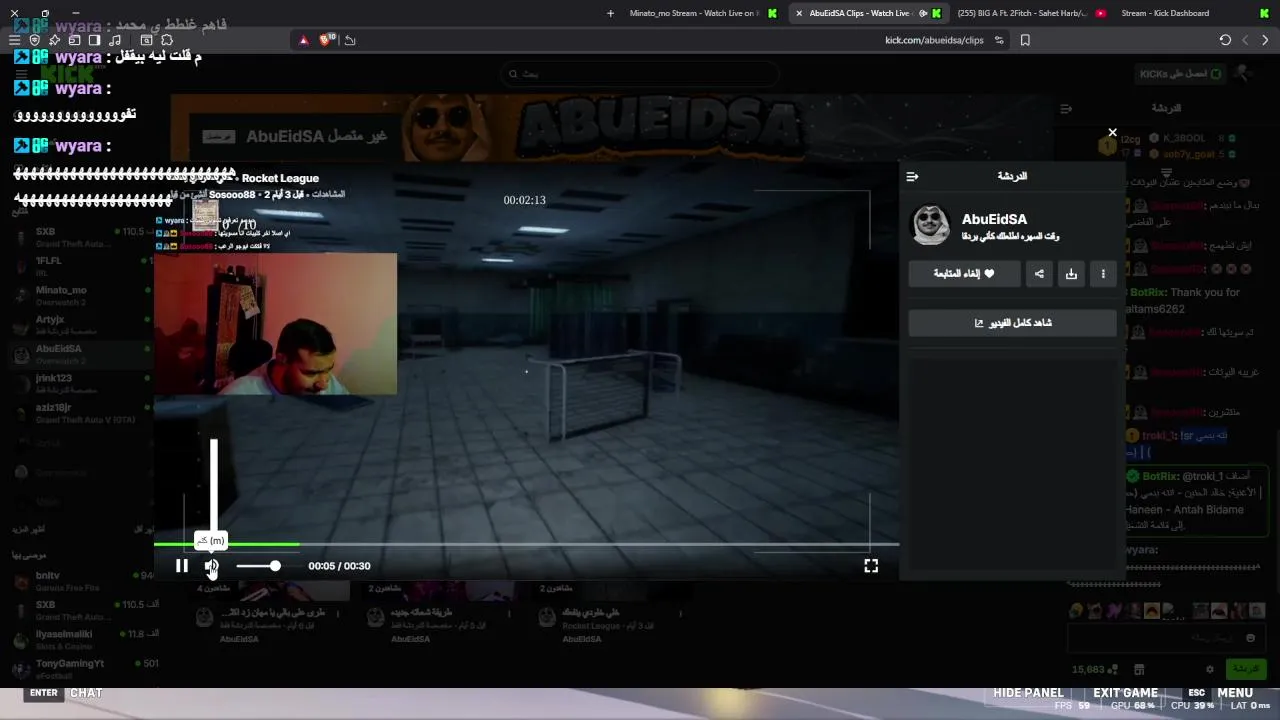The width and height of the screenshot is (1280, 720).
Task: Open the AbuEidSA profile avatar
Action: 930,226
